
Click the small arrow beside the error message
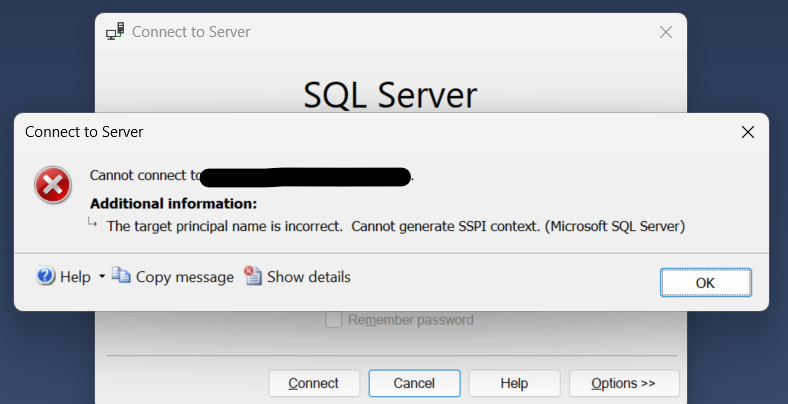pyautogui.click(x=92, y=222)
